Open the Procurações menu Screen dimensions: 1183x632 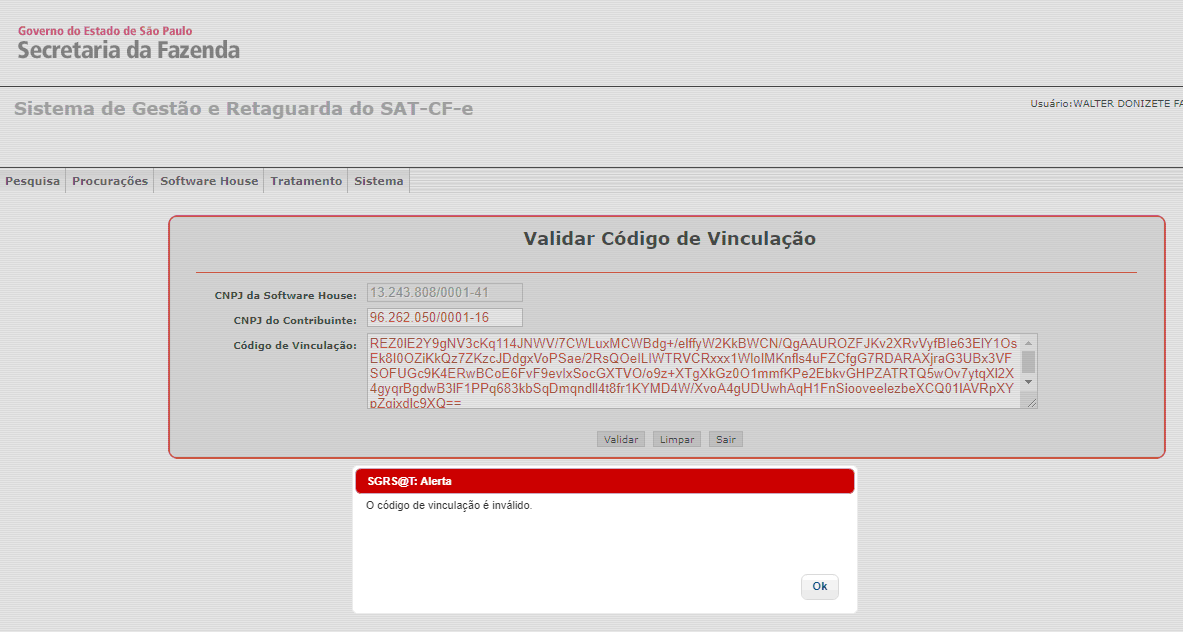pos(109,181)
